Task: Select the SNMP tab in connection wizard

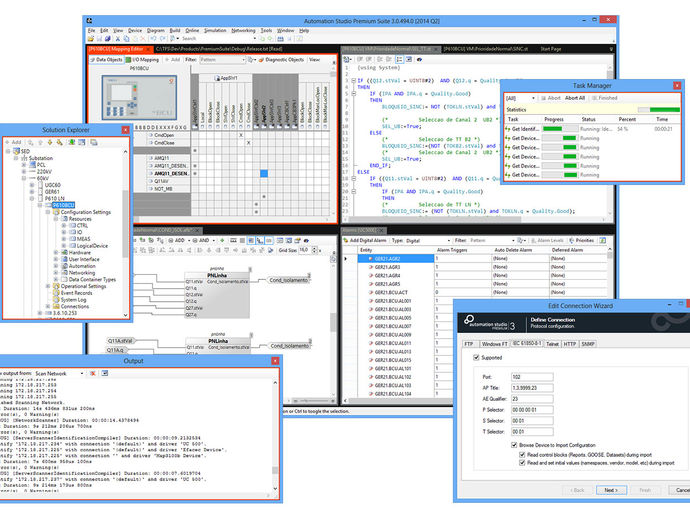Action: 588,344
